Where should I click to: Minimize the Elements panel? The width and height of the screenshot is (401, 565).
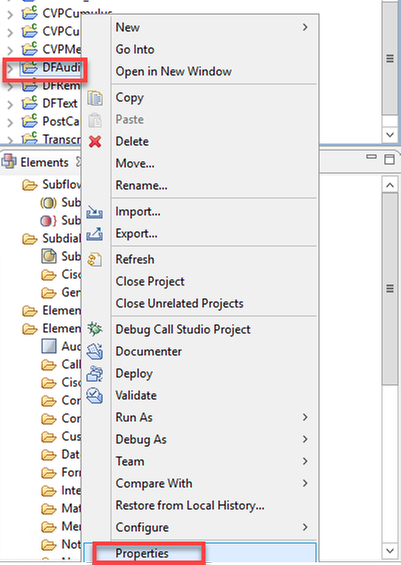tap(371, 157)
